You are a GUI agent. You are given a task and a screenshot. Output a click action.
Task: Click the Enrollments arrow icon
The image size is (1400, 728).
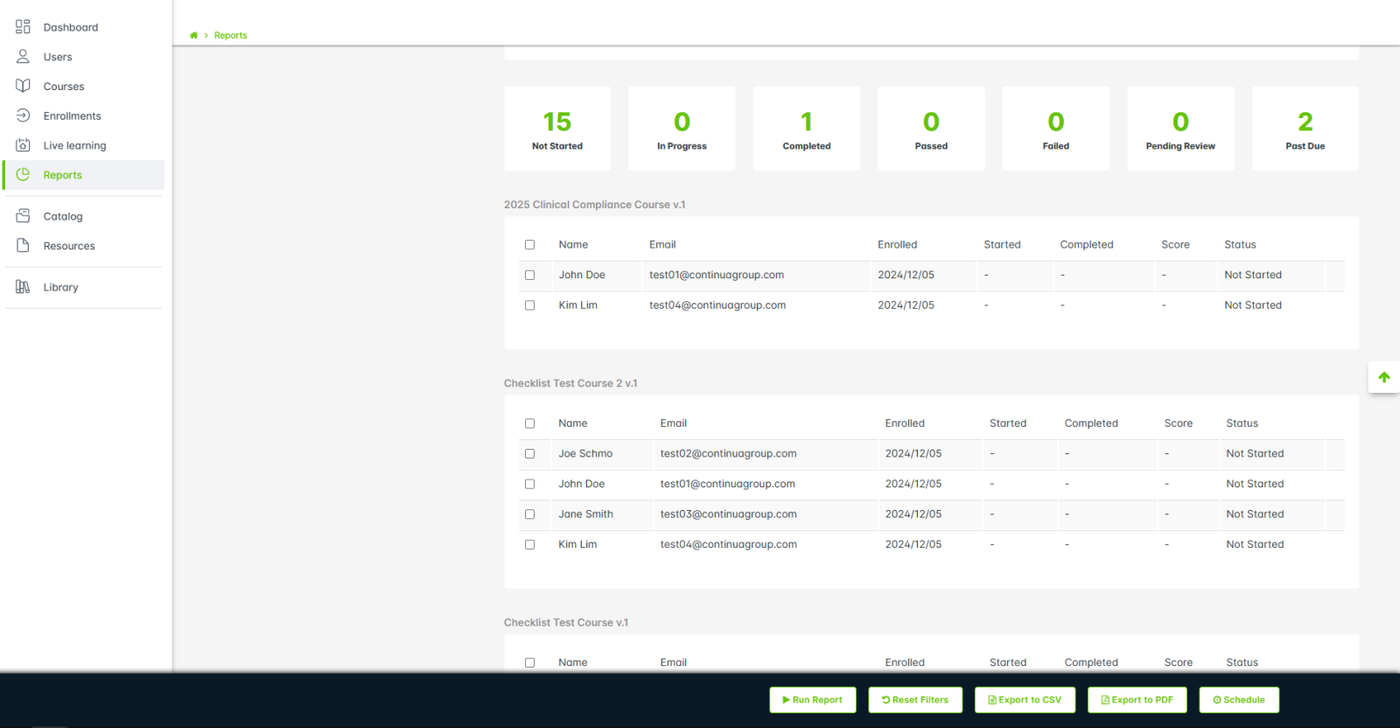click(23, 116)
